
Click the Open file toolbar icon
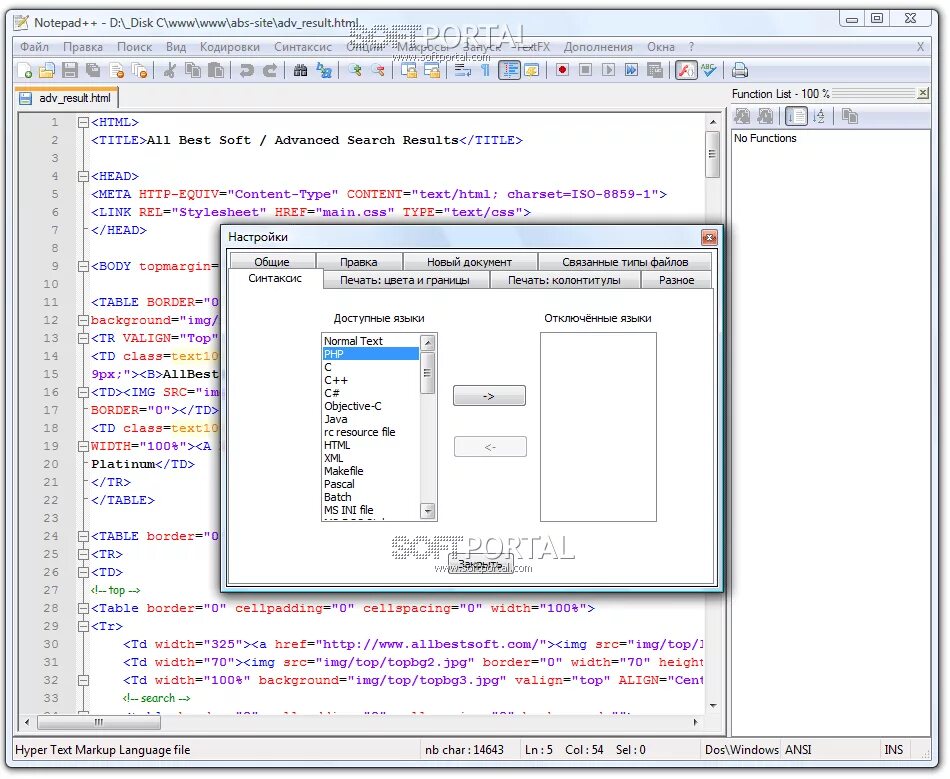[47, 70]
